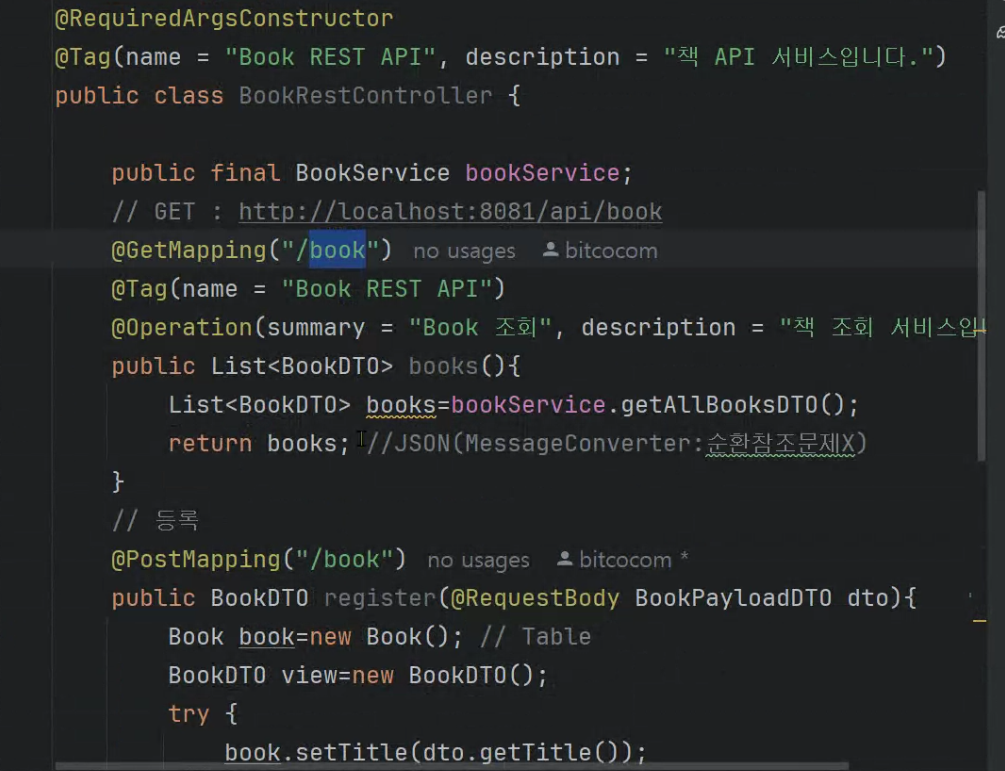Show code authorship by clicking 'bitcocom' label

coord(610,251)
